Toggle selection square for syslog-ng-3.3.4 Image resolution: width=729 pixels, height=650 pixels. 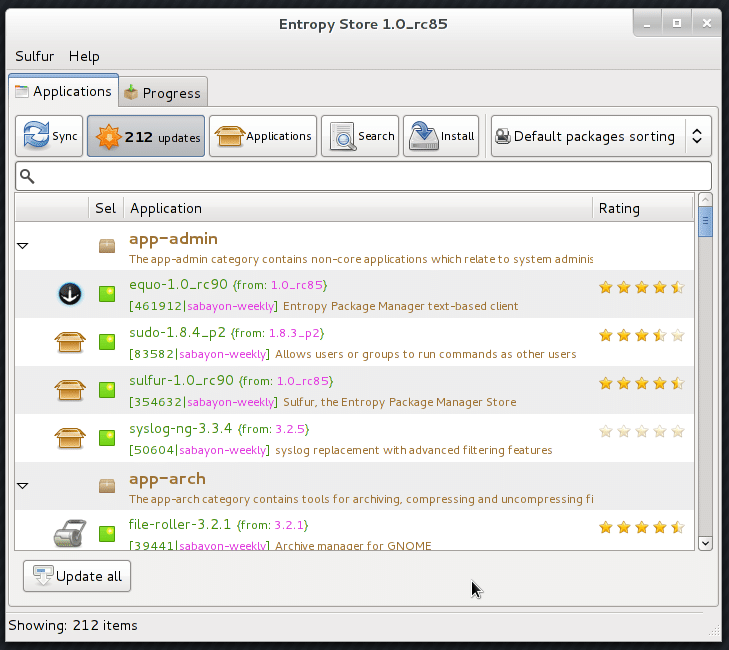pyautogui.click(x=107, y=438)
